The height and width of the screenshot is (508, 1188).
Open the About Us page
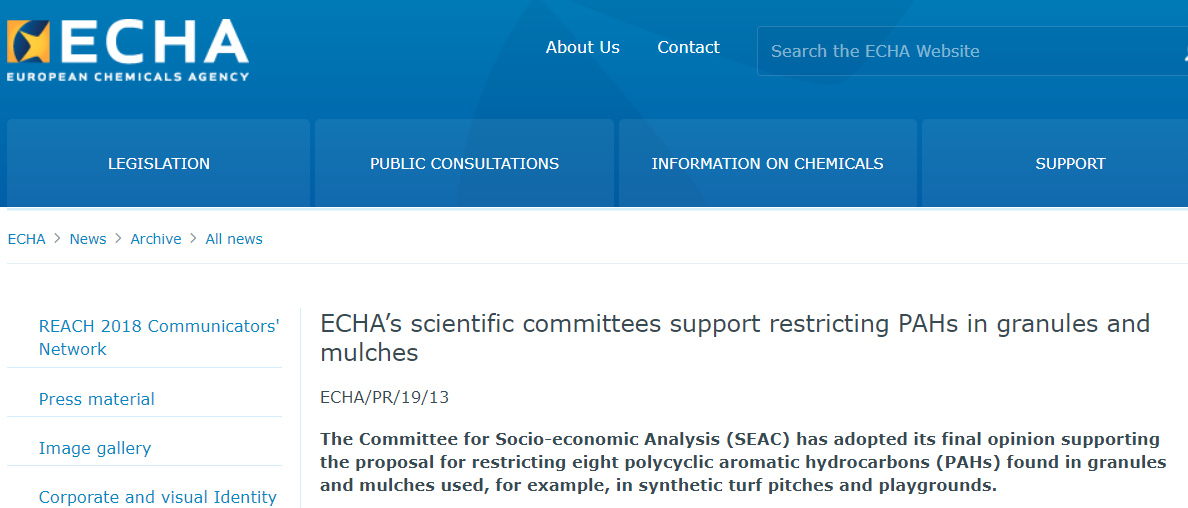(582, 47)
